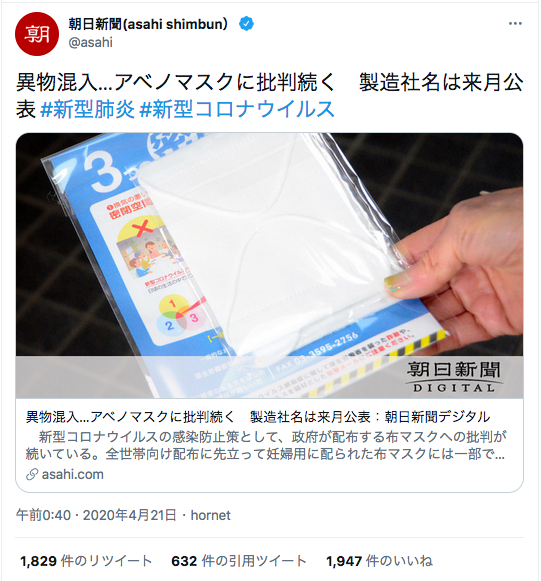Click the 朝日新聞 DIGITAL logo on the image
The image size is (541, 581).
[x=454, y=376]
